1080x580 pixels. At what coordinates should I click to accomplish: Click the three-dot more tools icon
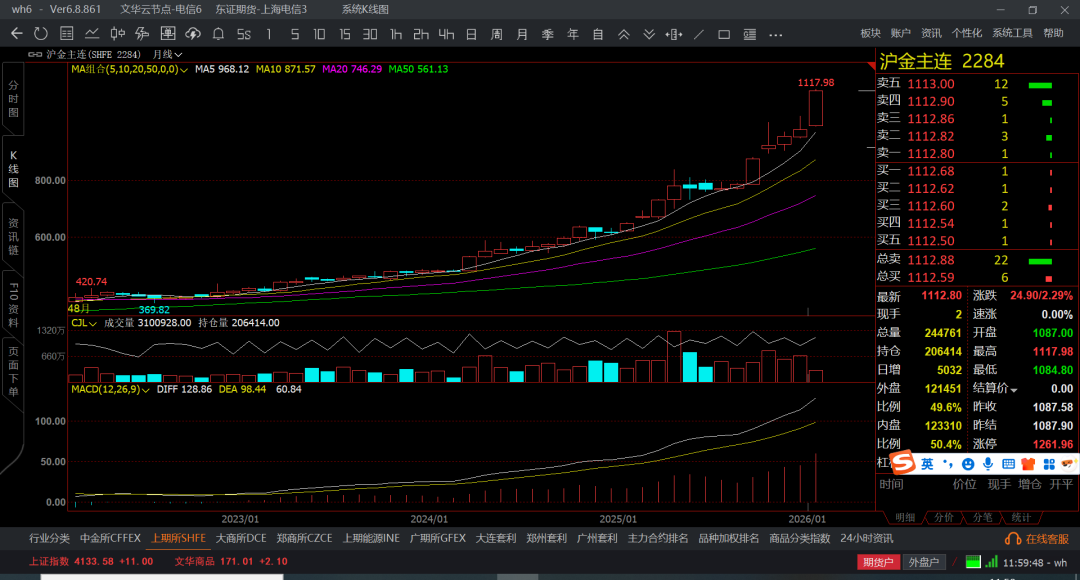pyautogui.click(x=775, y=34)
